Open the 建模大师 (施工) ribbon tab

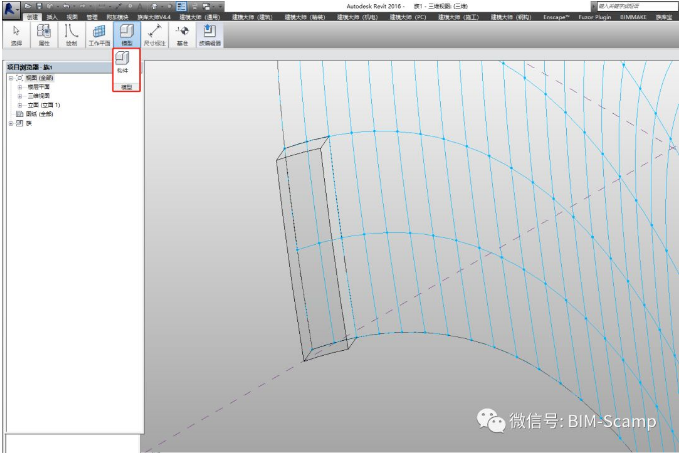458,17
